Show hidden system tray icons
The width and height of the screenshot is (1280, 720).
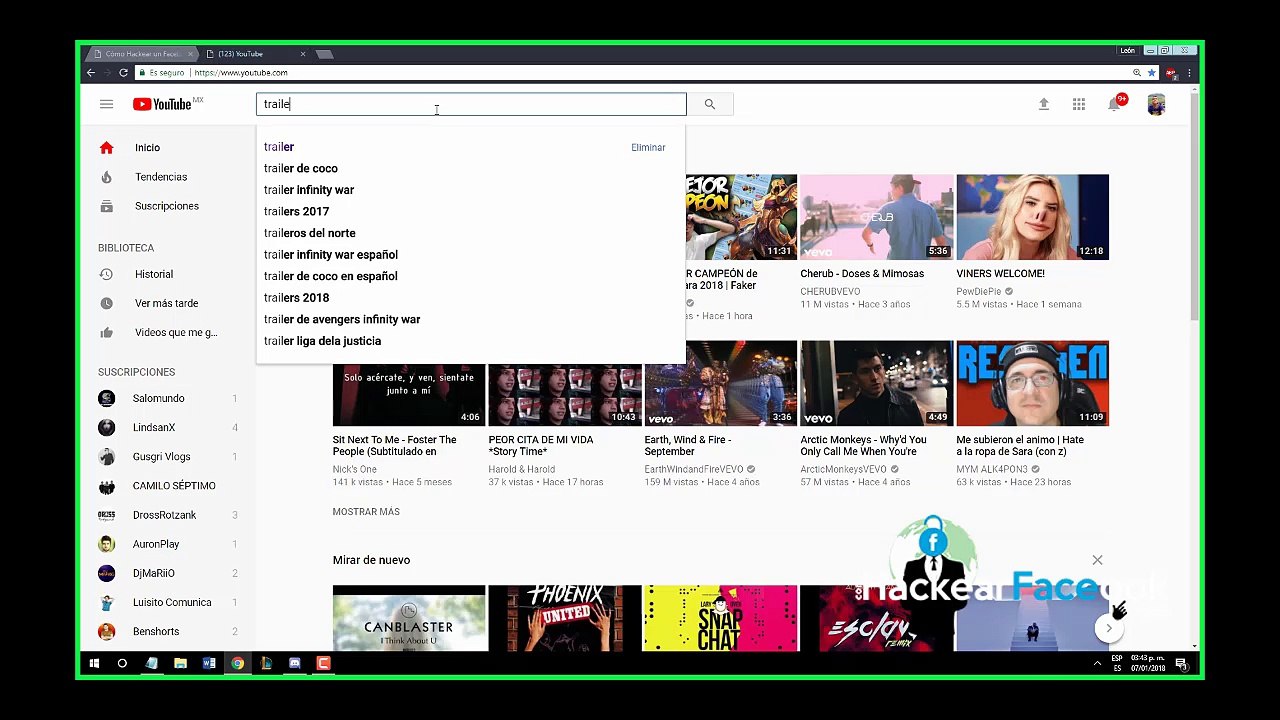pyautogui.click(x=1097, y=664)
